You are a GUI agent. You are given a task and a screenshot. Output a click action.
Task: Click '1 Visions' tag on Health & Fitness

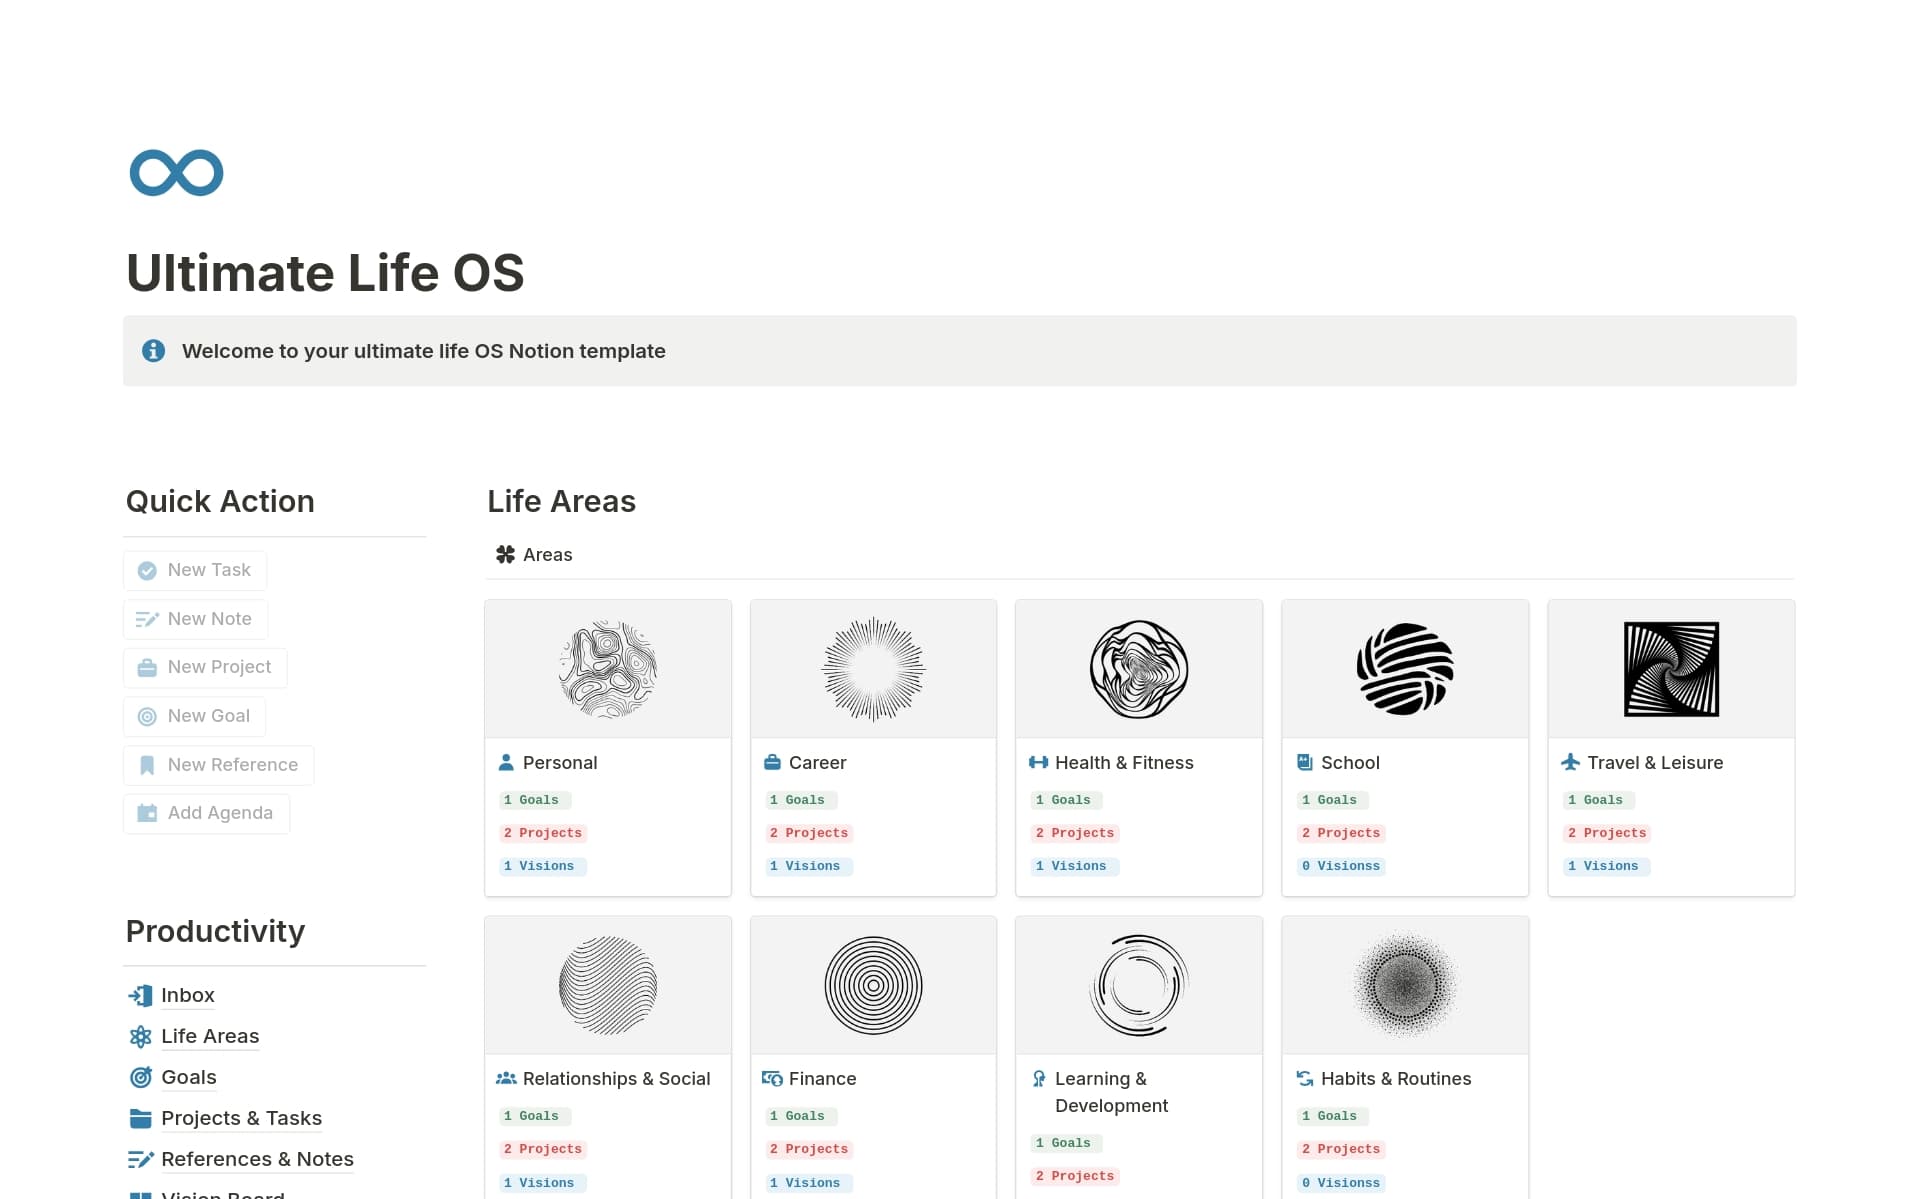[x=1074, y=866]
